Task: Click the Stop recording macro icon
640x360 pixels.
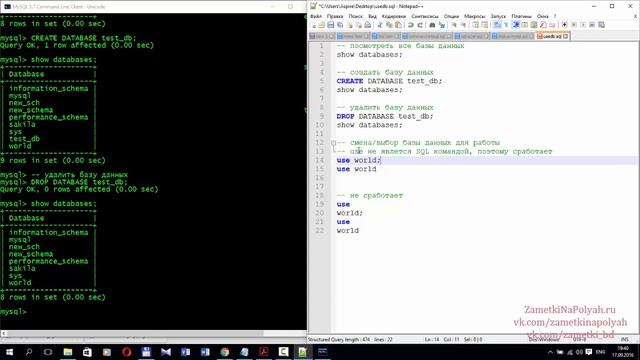Action: pos(573,25)
